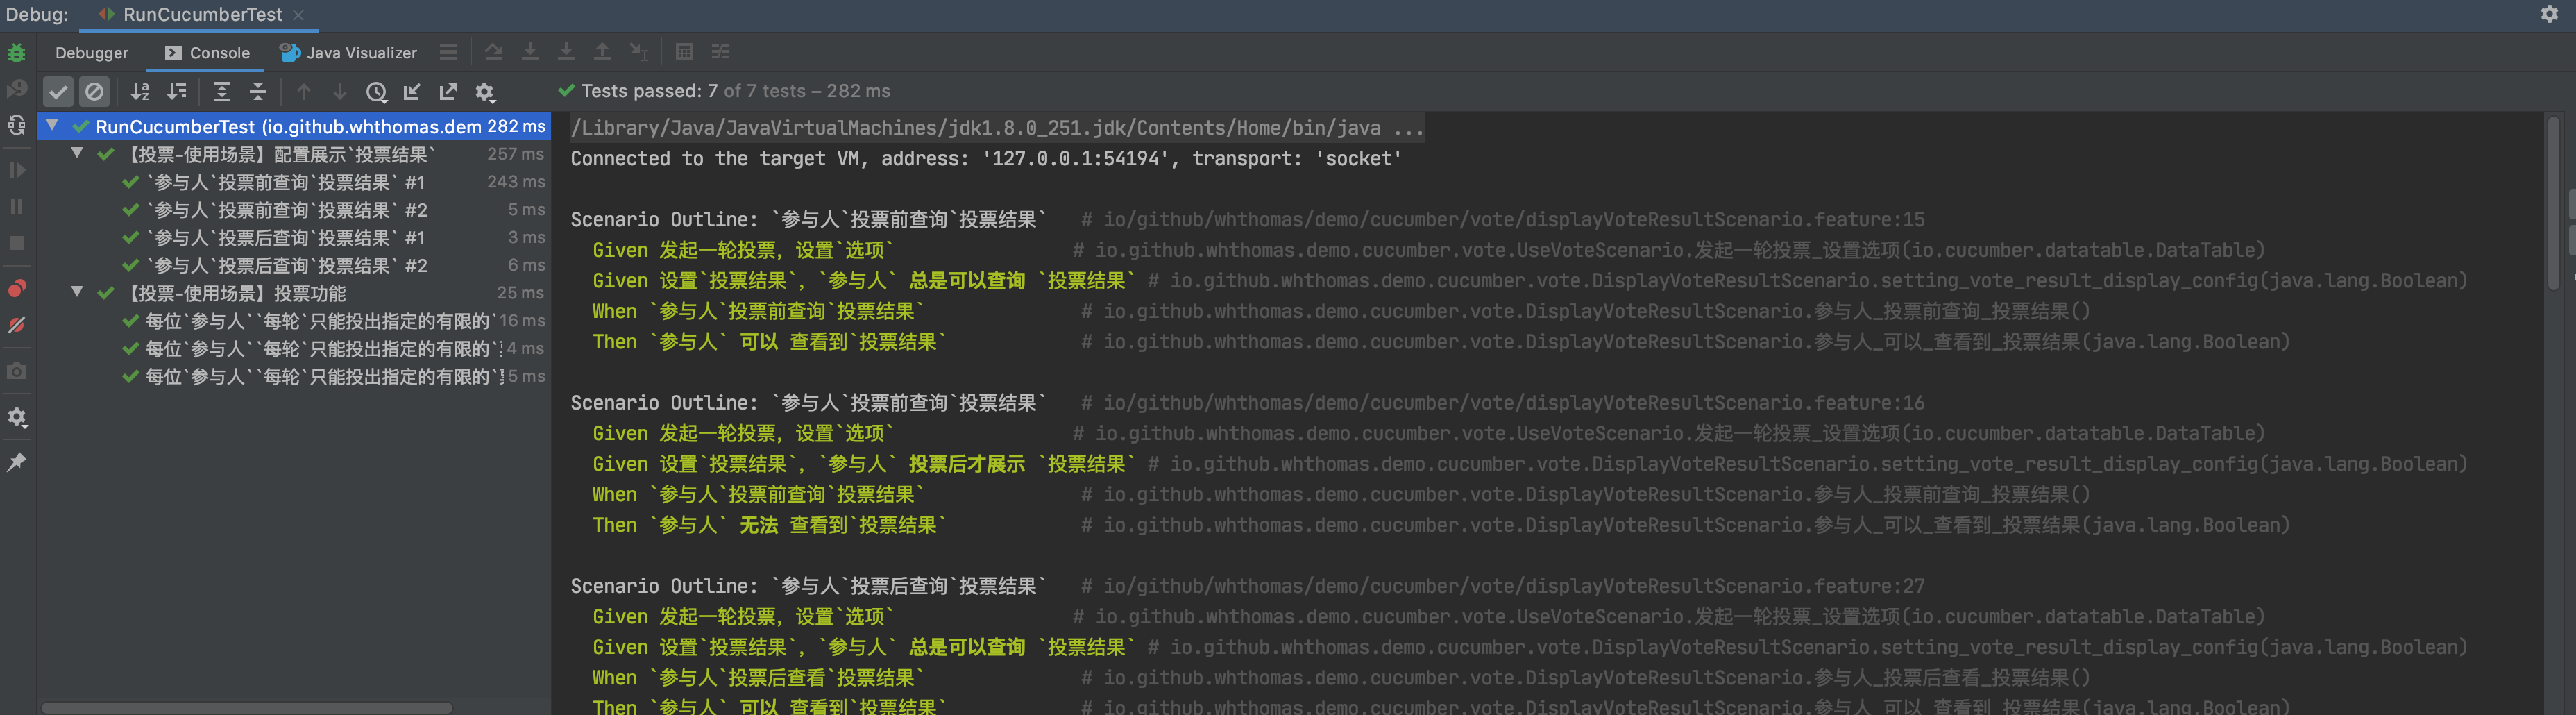Toggle Mute Breakpoints in the sidebar

tap(17, 325)
